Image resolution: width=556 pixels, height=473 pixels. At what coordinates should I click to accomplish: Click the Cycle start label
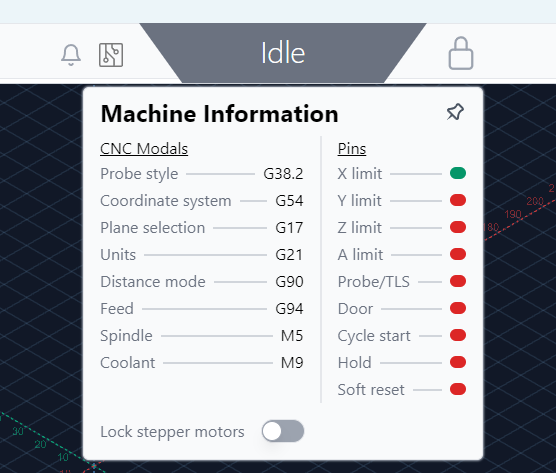tap(374, 336)
